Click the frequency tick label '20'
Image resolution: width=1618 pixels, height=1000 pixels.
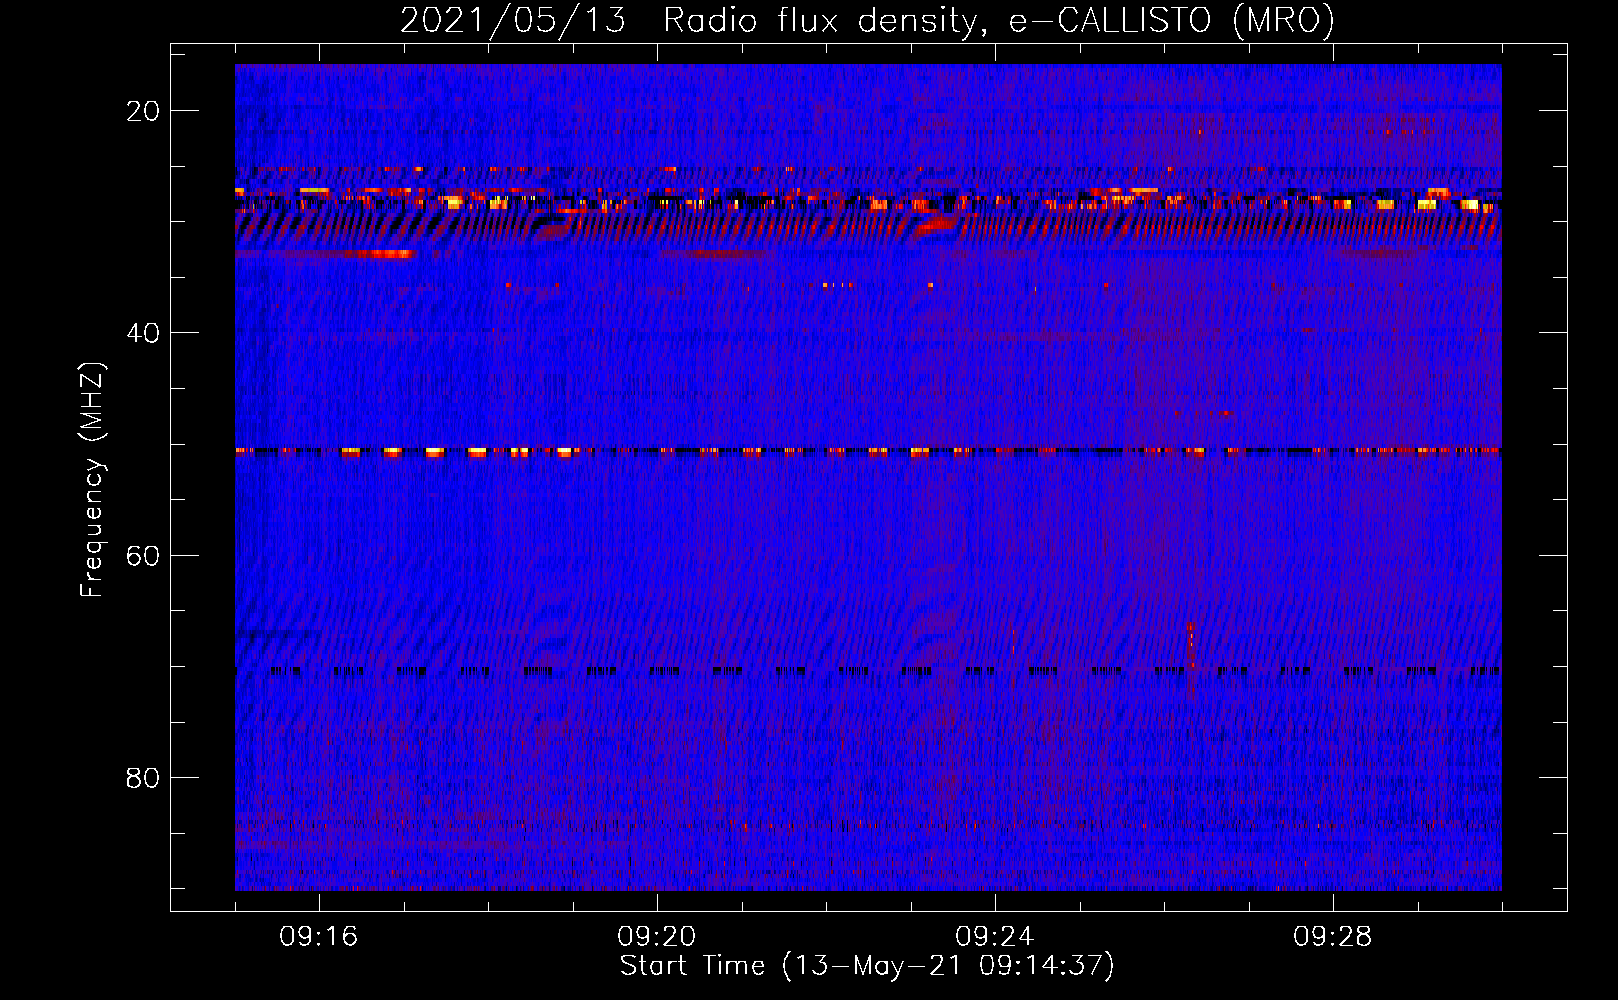coord(144,111)
